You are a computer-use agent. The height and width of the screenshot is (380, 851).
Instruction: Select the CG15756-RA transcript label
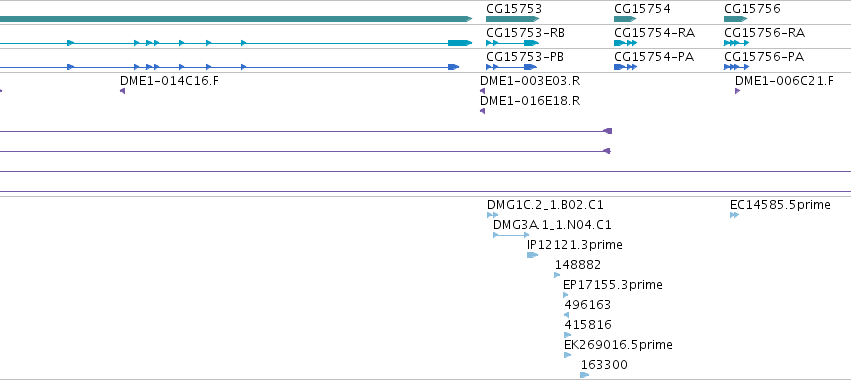tap(764, 33)
